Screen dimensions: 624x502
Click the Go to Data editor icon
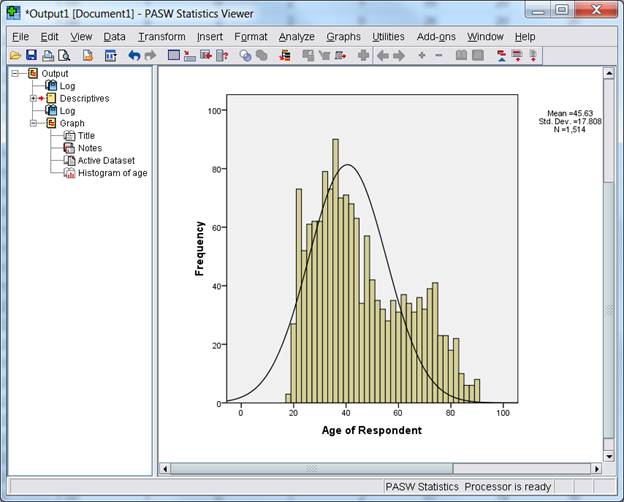click(174, 55)
